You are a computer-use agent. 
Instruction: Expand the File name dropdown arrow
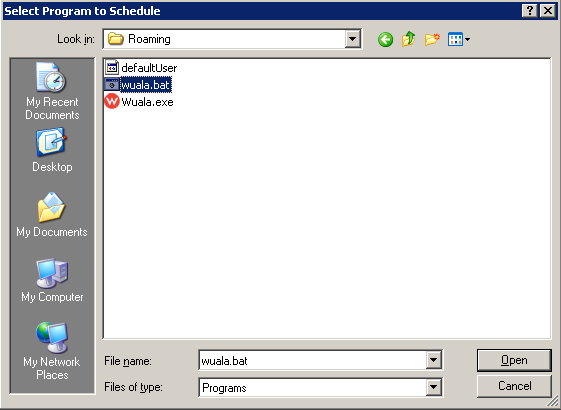click(x=433, y=360)
